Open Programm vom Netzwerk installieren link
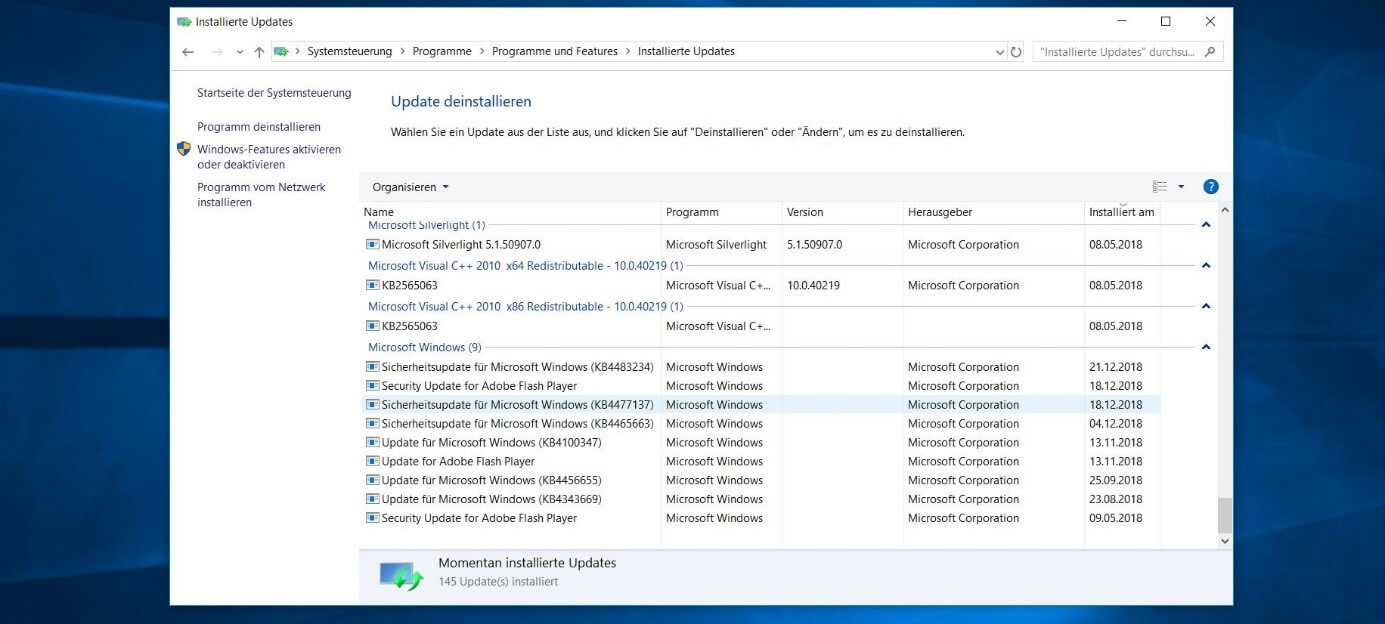 coord(261,195)
